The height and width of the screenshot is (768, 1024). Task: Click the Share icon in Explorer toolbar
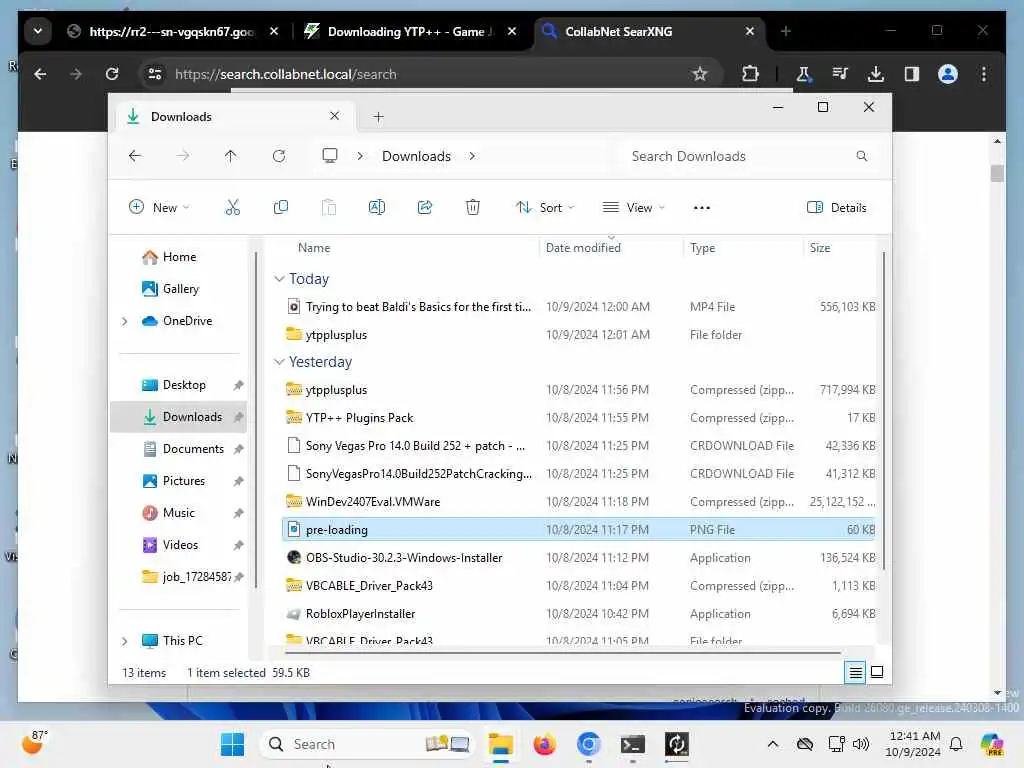[424, 208]
